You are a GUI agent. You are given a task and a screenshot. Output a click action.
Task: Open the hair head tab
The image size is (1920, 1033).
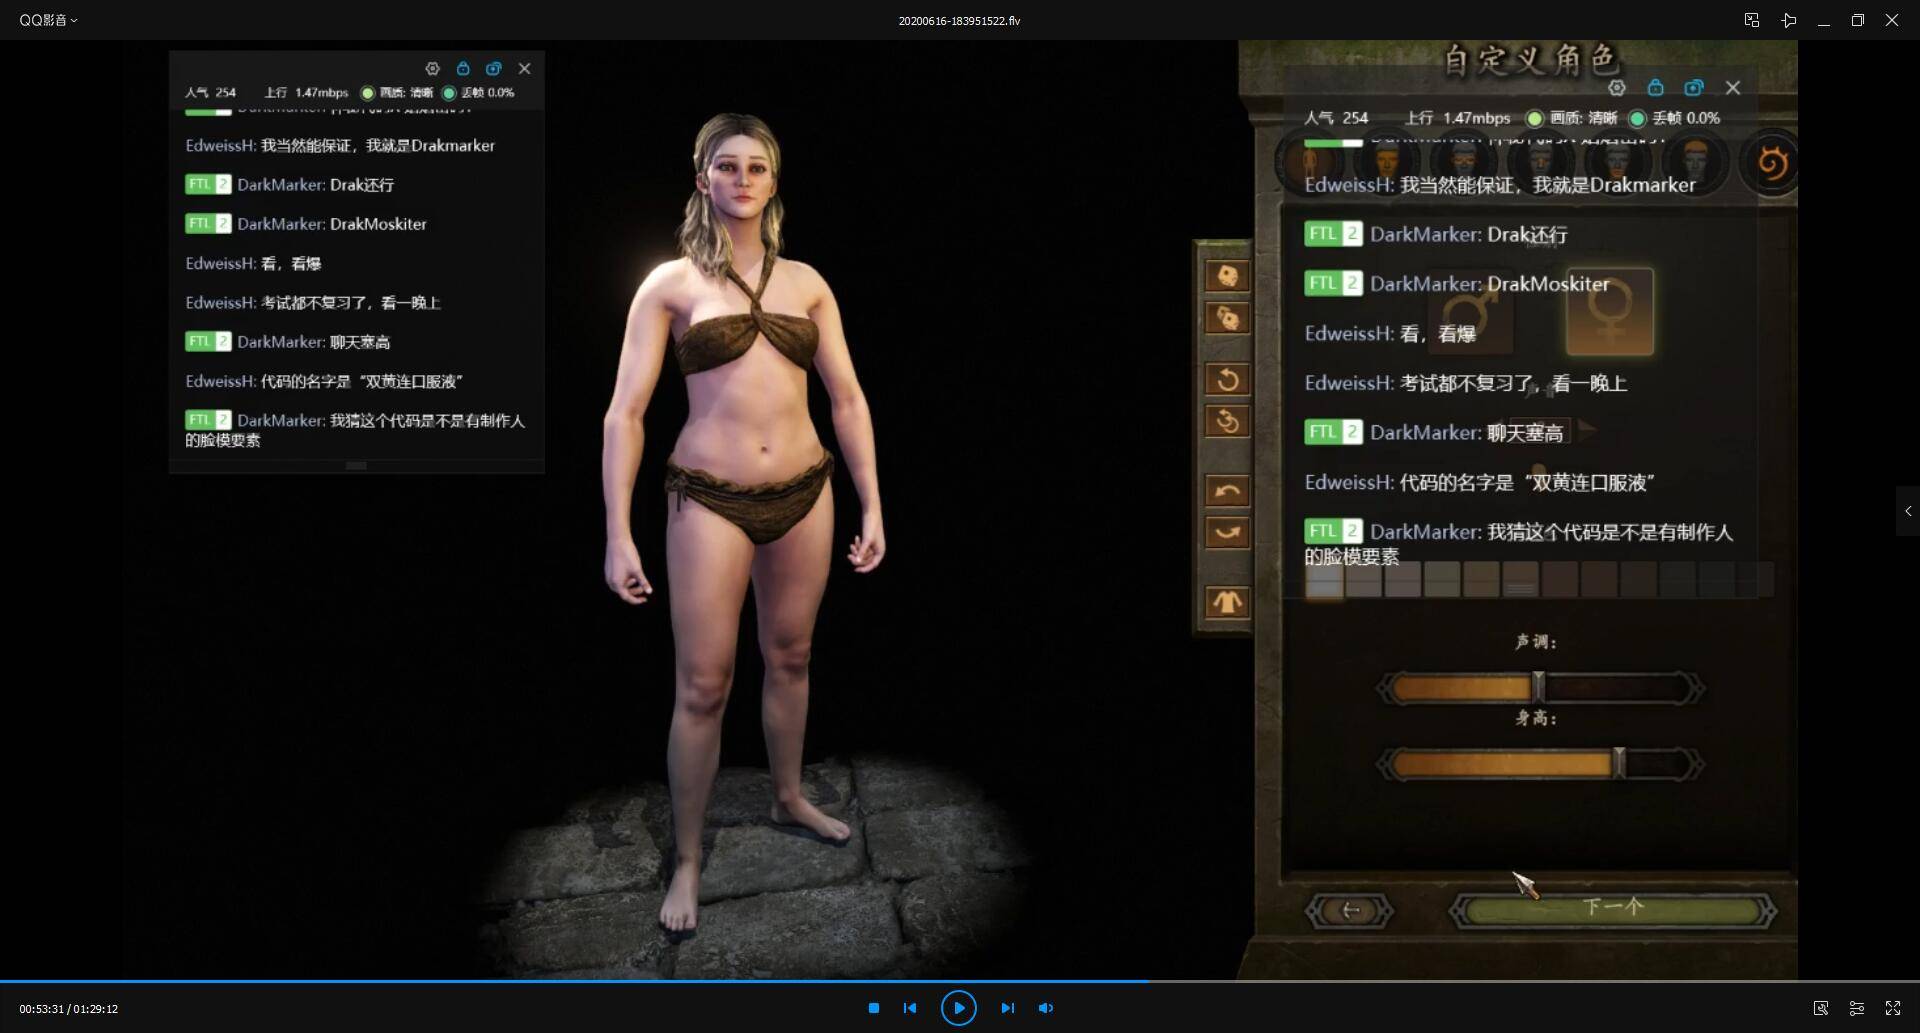point(1695,161)
